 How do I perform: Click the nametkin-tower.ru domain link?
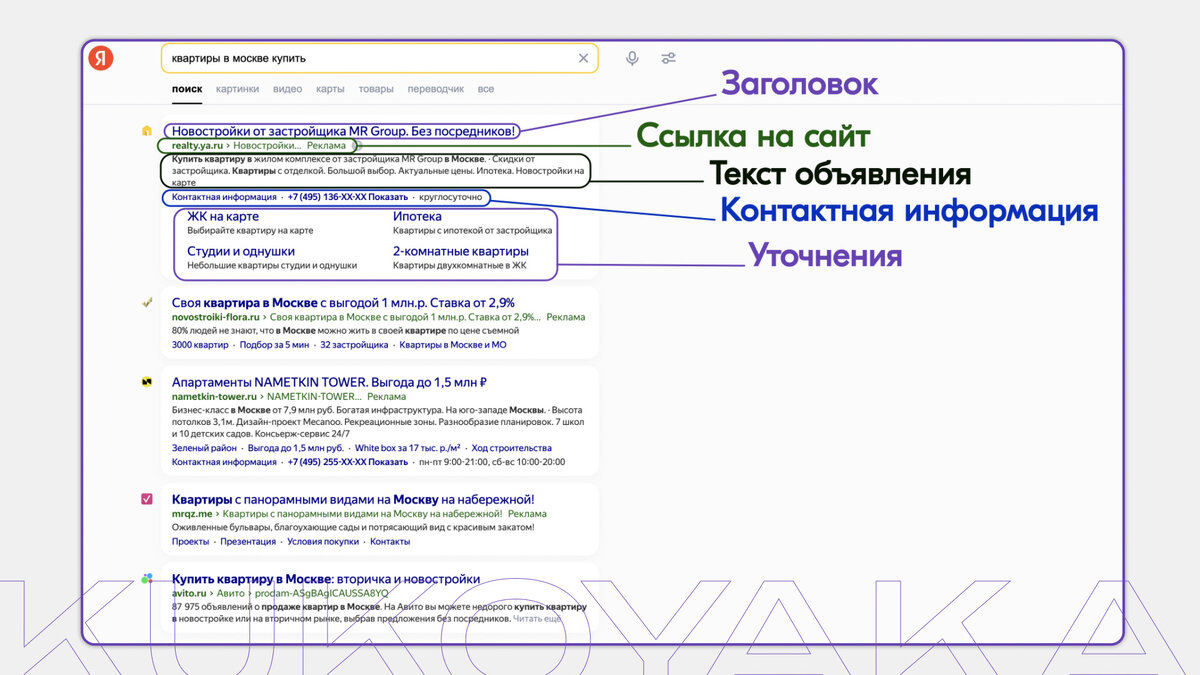pyautogui.click(x=215, y=396)
